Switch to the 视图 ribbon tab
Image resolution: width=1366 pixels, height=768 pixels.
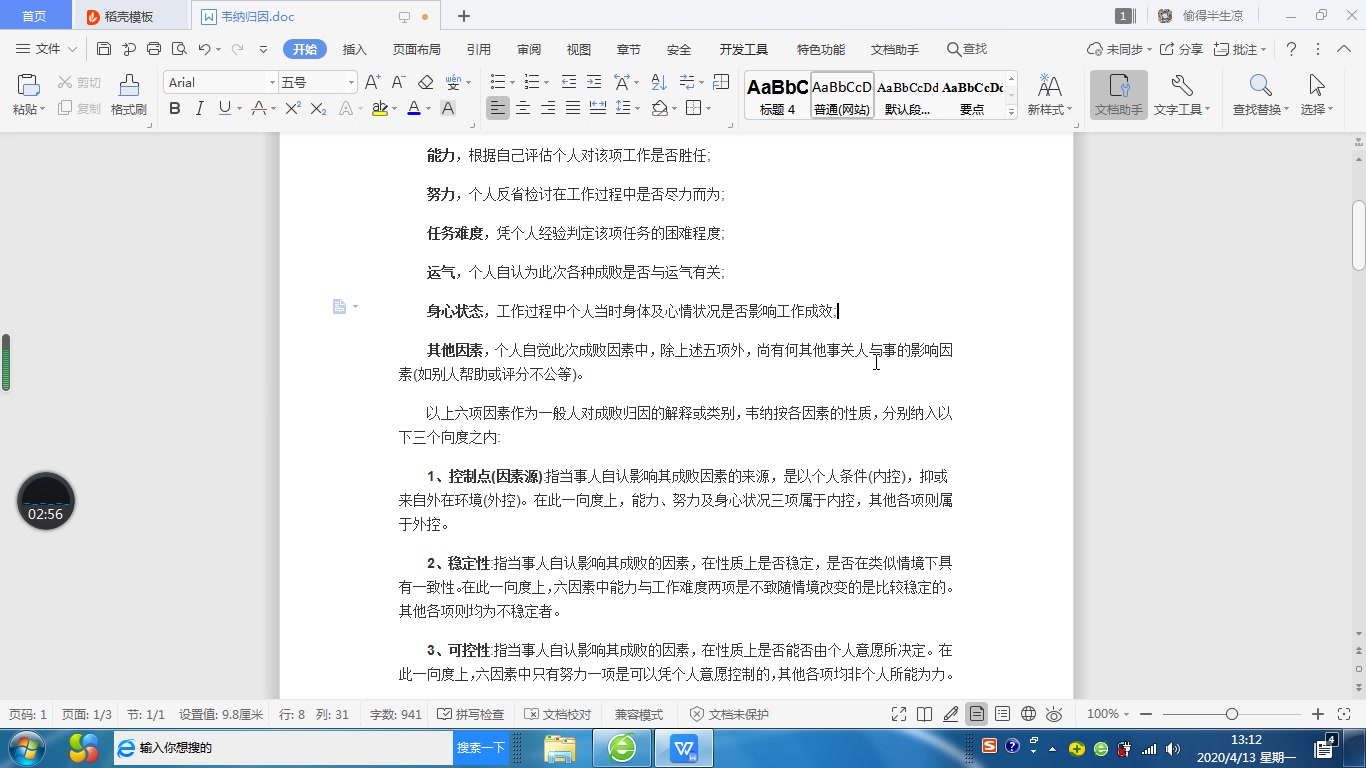(578, 49)
